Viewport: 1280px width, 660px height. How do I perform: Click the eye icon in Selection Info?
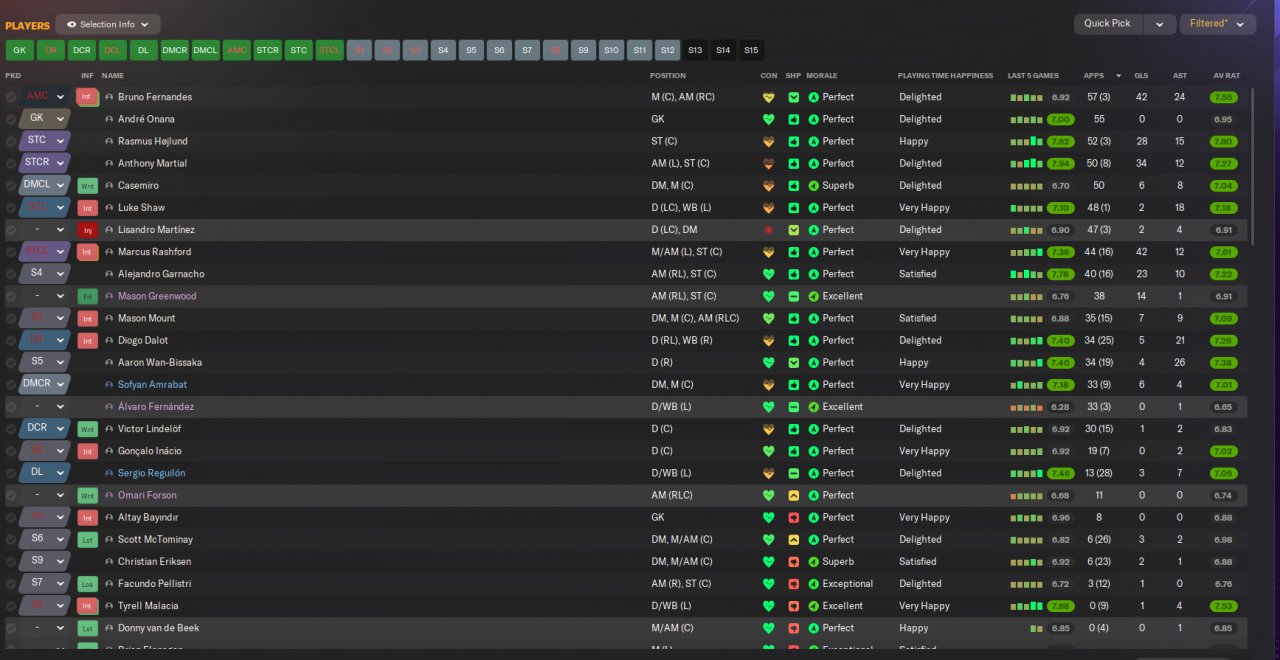71,24
